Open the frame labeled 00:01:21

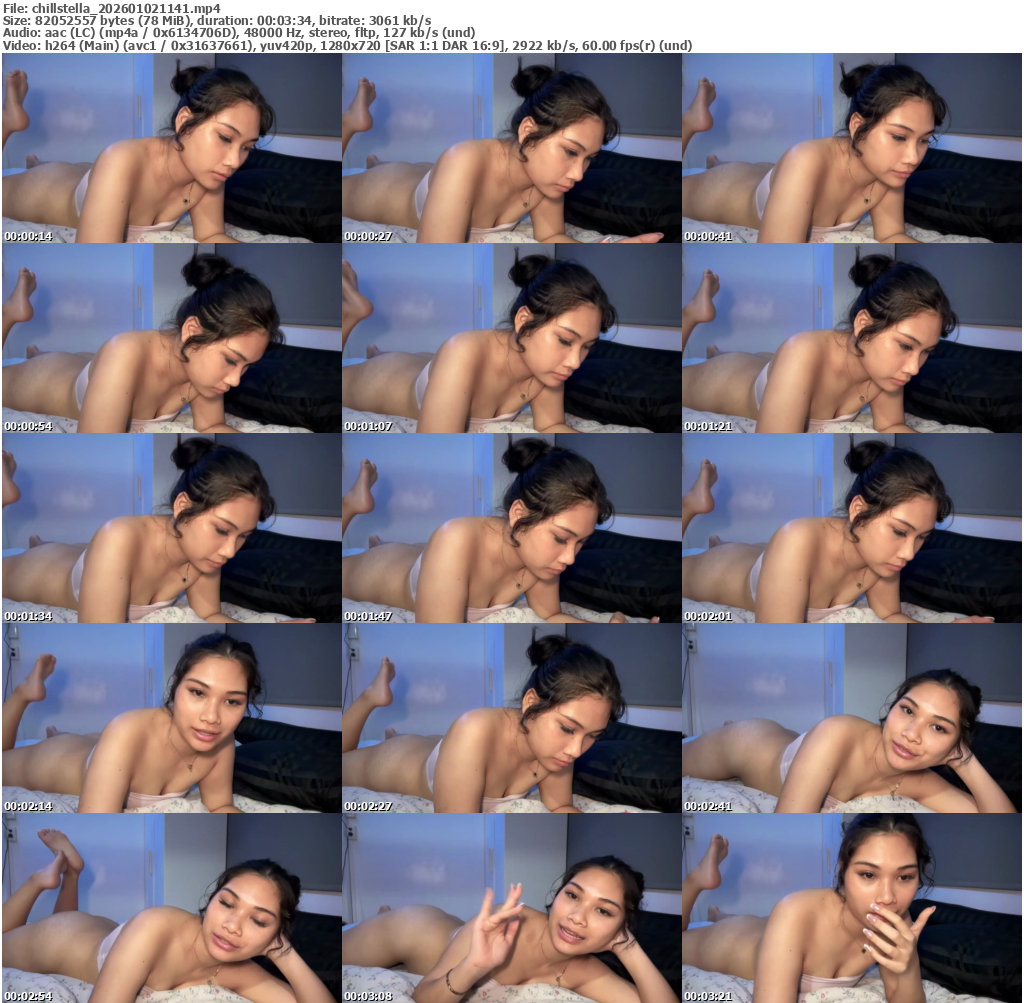click(852, 338)
